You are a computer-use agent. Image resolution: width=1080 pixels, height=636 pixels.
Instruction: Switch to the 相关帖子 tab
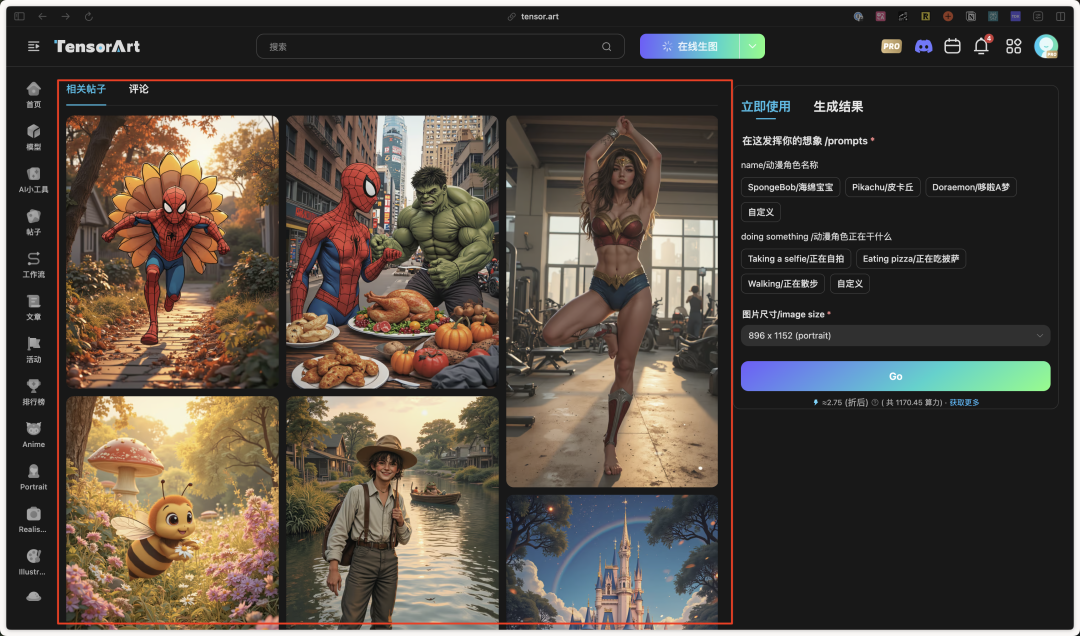coord(86,89)
